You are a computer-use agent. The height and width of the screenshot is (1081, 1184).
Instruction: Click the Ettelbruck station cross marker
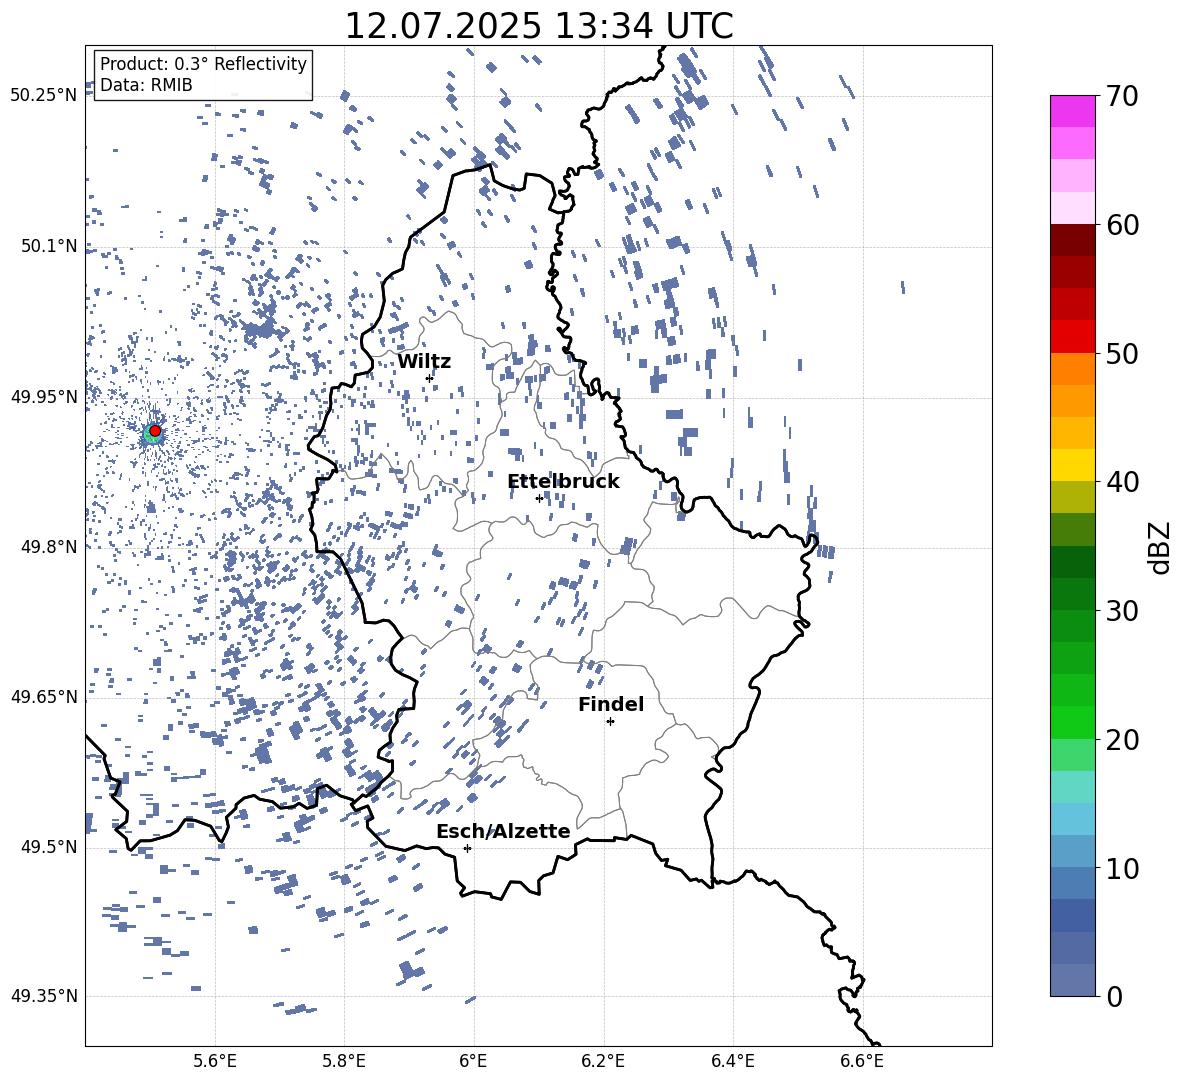pyautogui.click(x=539, y=498)
